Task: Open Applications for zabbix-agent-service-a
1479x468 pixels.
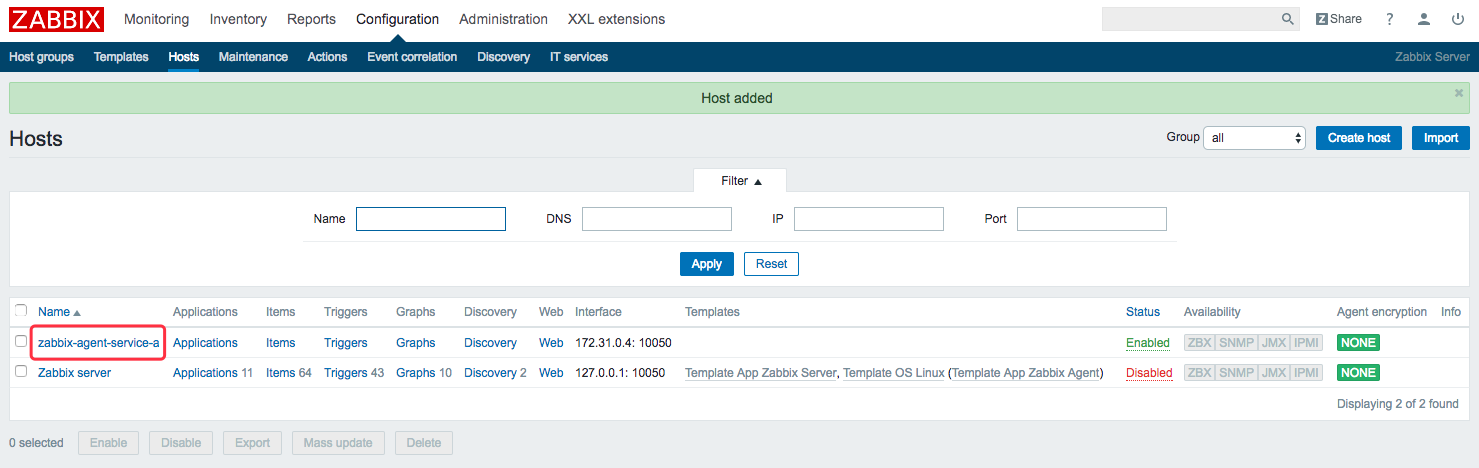Action: 205,343
